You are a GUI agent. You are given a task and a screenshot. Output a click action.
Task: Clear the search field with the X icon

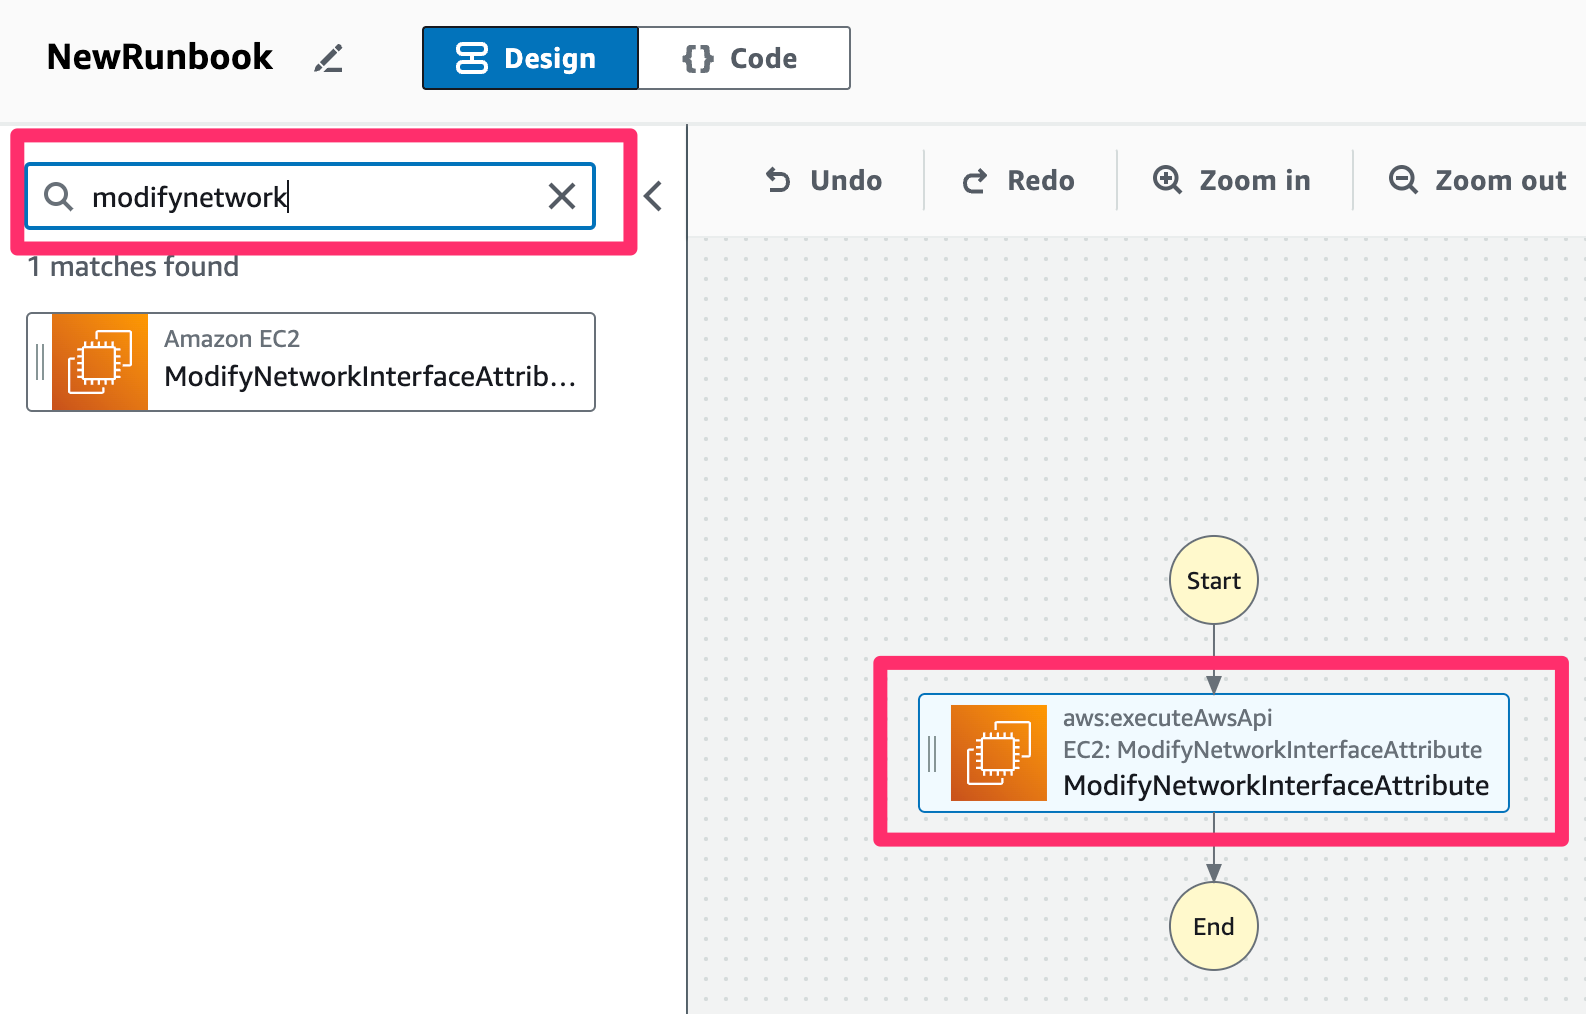562,196
